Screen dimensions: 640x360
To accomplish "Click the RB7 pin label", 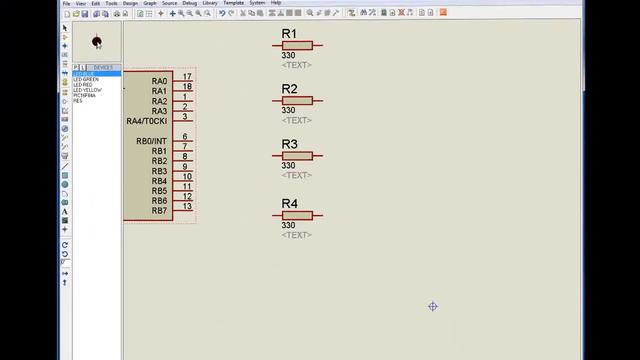I will [x=159, y=211].
